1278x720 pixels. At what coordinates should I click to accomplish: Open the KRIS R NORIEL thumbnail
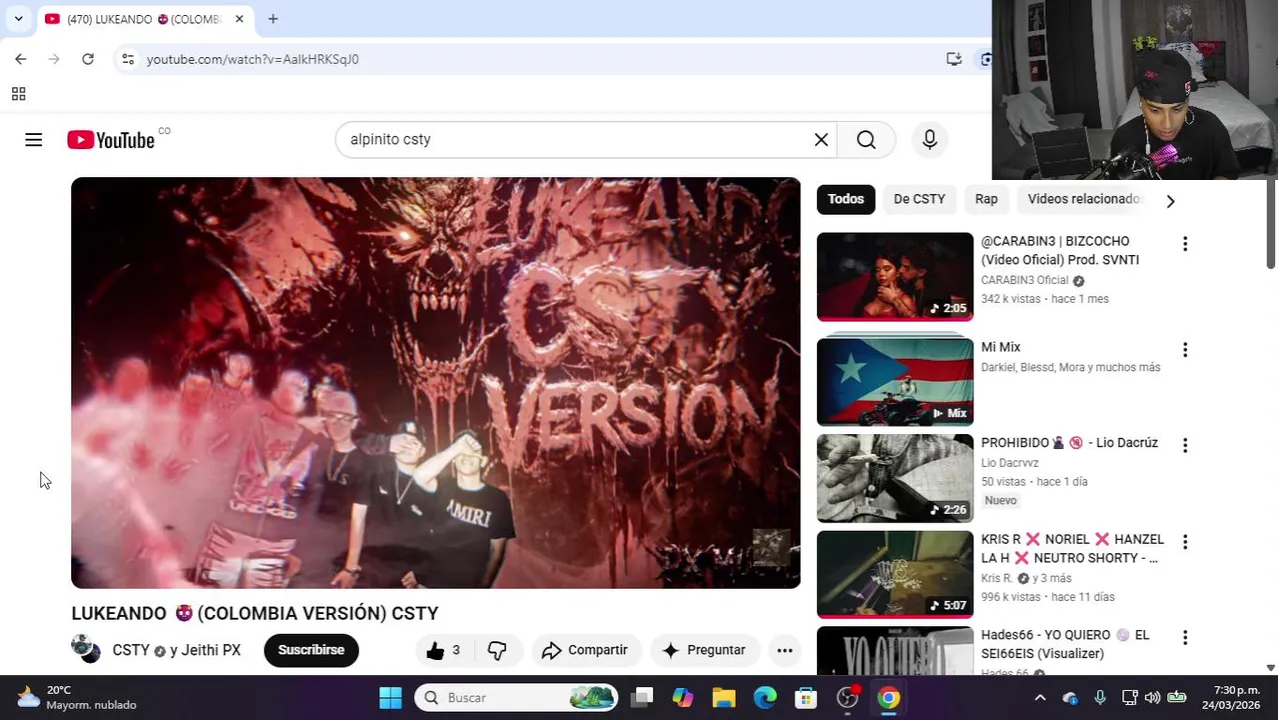pos(895,574)
